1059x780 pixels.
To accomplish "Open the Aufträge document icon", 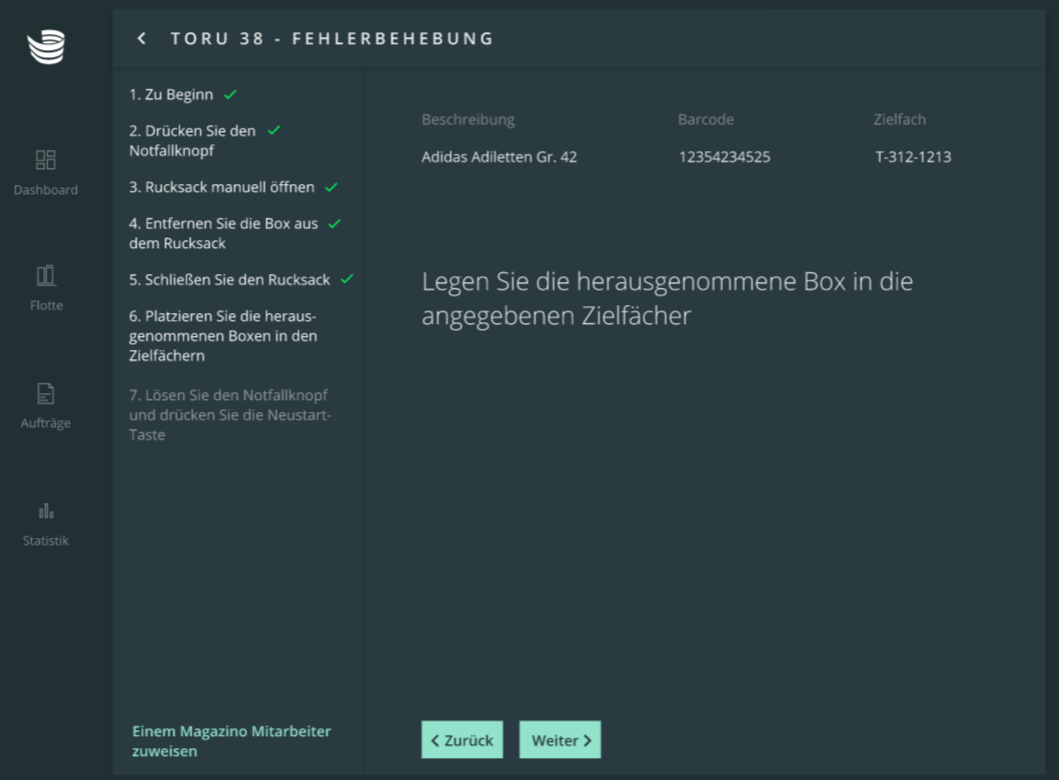I will 46,393.
